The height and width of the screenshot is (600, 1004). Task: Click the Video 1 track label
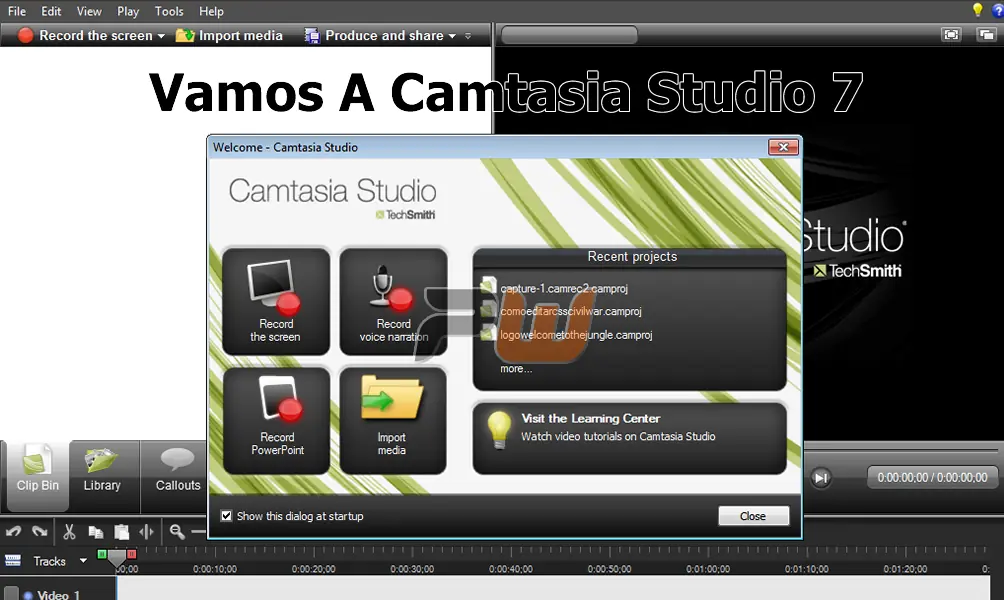58,594
